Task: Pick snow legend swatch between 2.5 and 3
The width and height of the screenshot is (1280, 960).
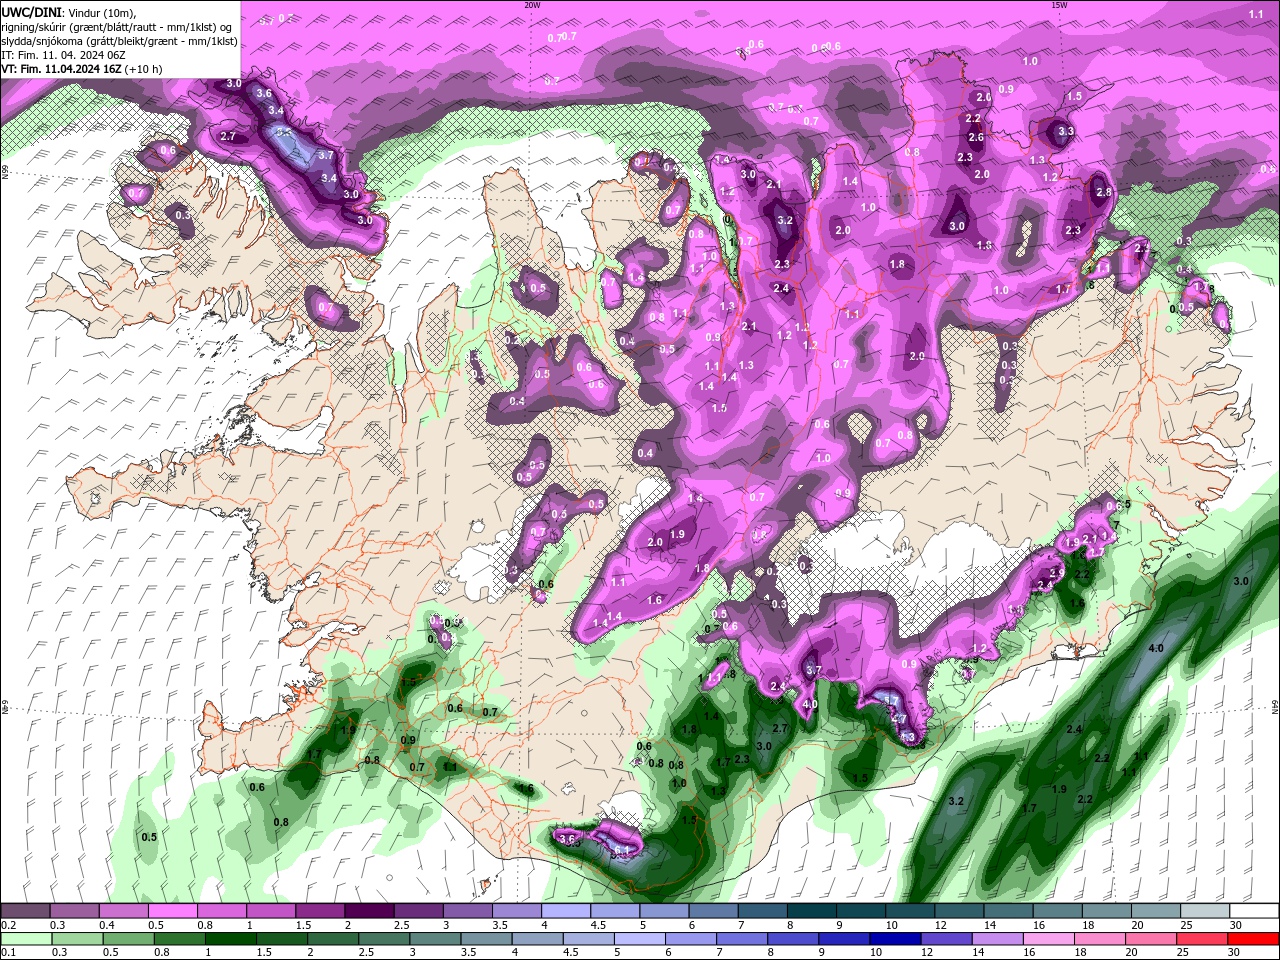Action: point(419,911)
